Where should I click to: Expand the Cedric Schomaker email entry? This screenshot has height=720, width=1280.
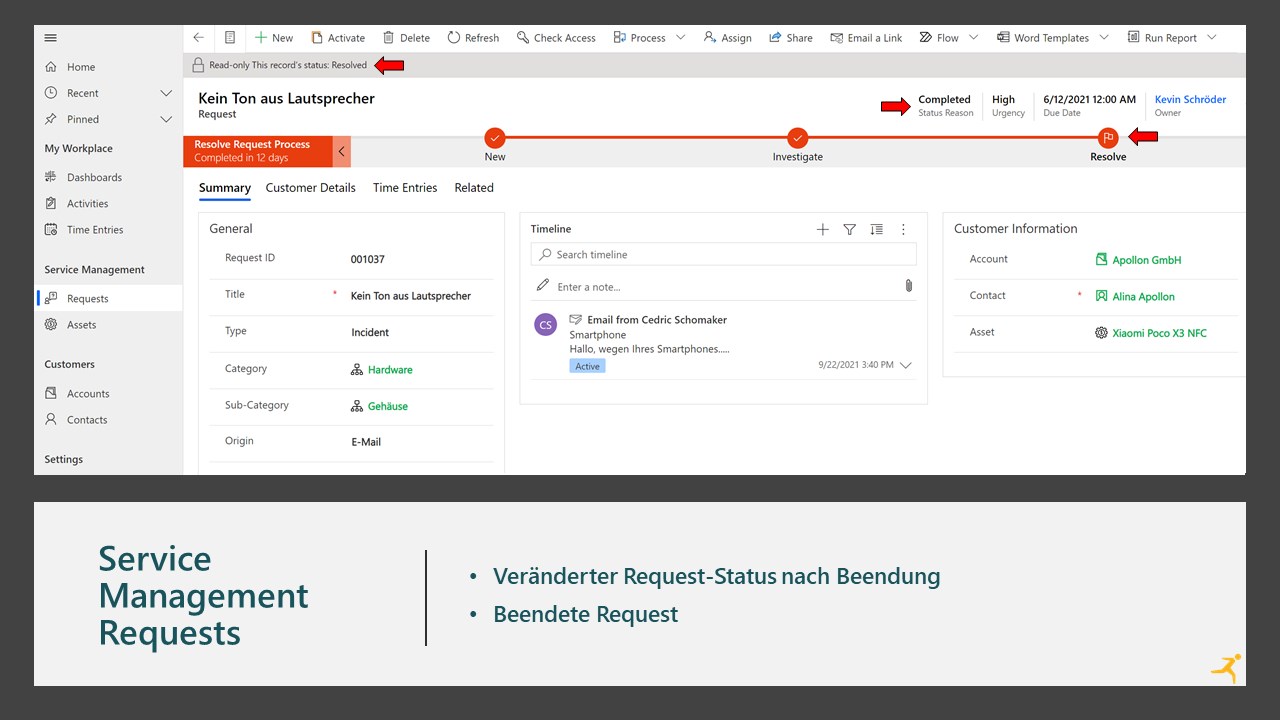coord(906,365)
